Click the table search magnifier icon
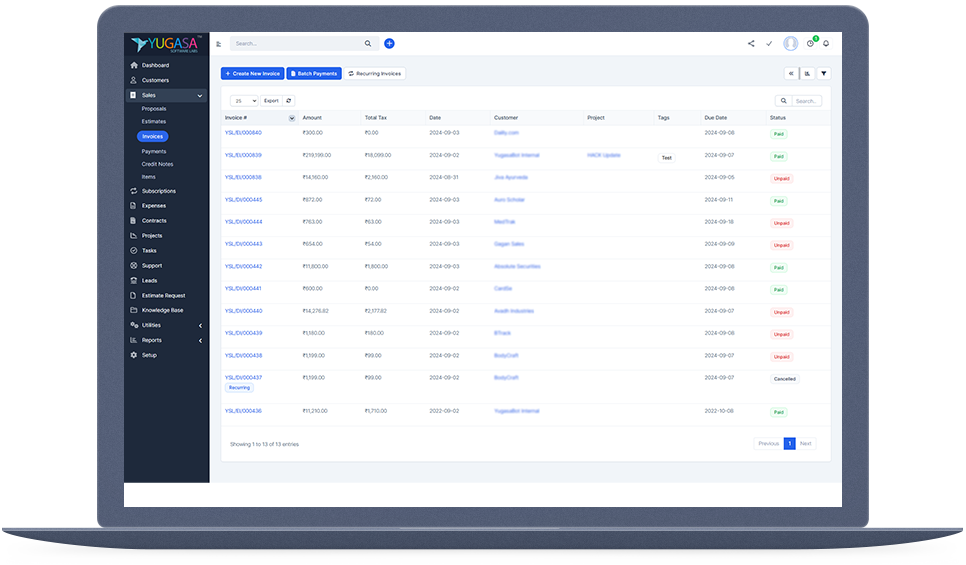 pyautogui.click(x=784, y=100)
